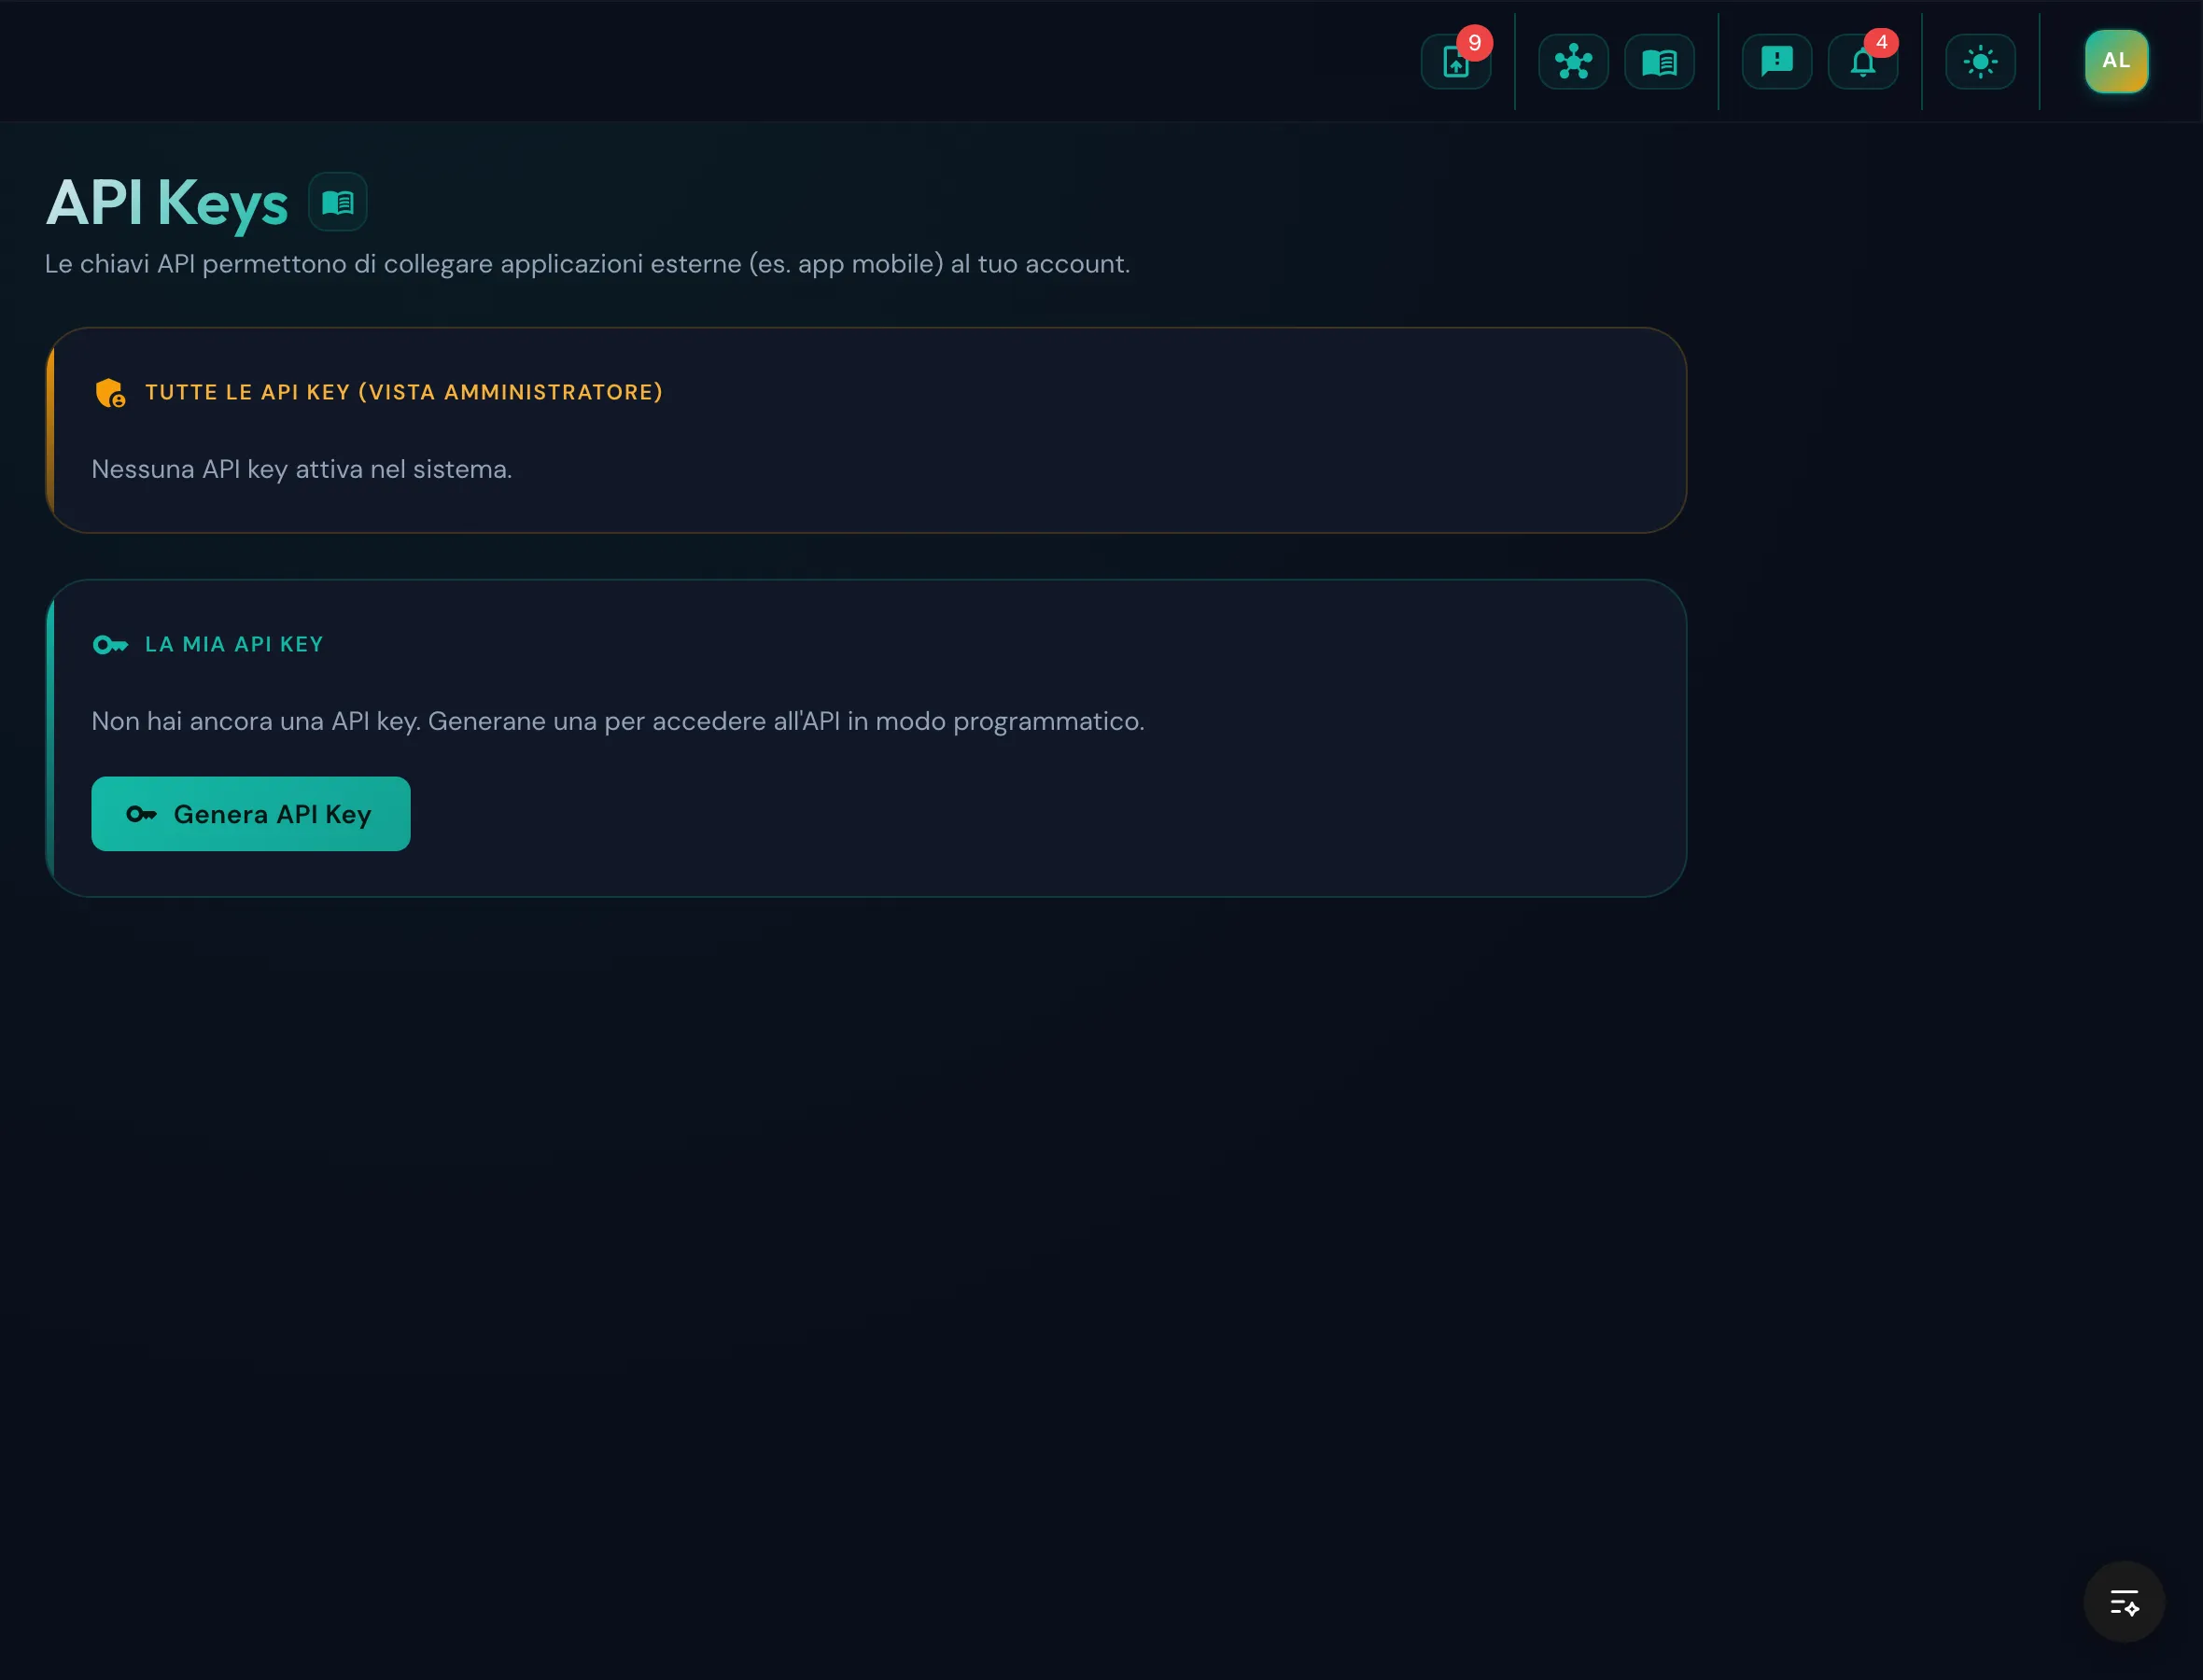The width and height of the screenshot is (2203, 1680).
Task: Open the feedback report chat icon
Action: click(x=1777, y=62)
